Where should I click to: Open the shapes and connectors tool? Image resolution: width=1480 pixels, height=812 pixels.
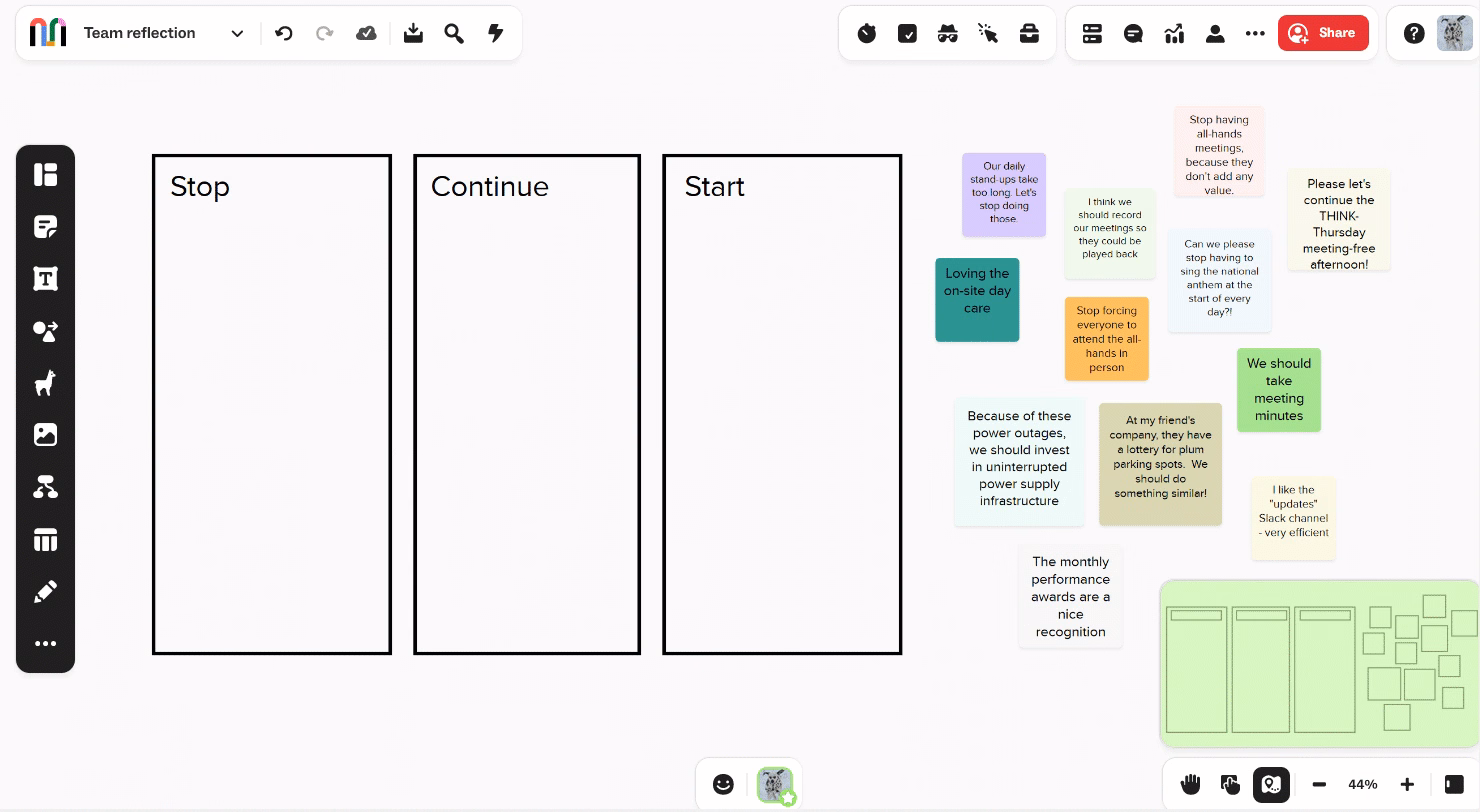click(x=45, y=331)
